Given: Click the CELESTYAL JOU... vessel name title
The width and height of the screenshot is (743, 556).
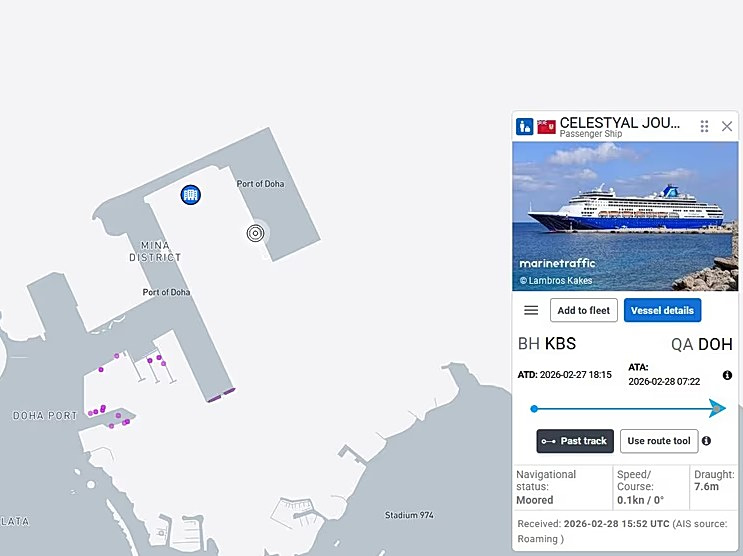Looking at the screenshot, I should pyautogui.click(x=620, y=123).
